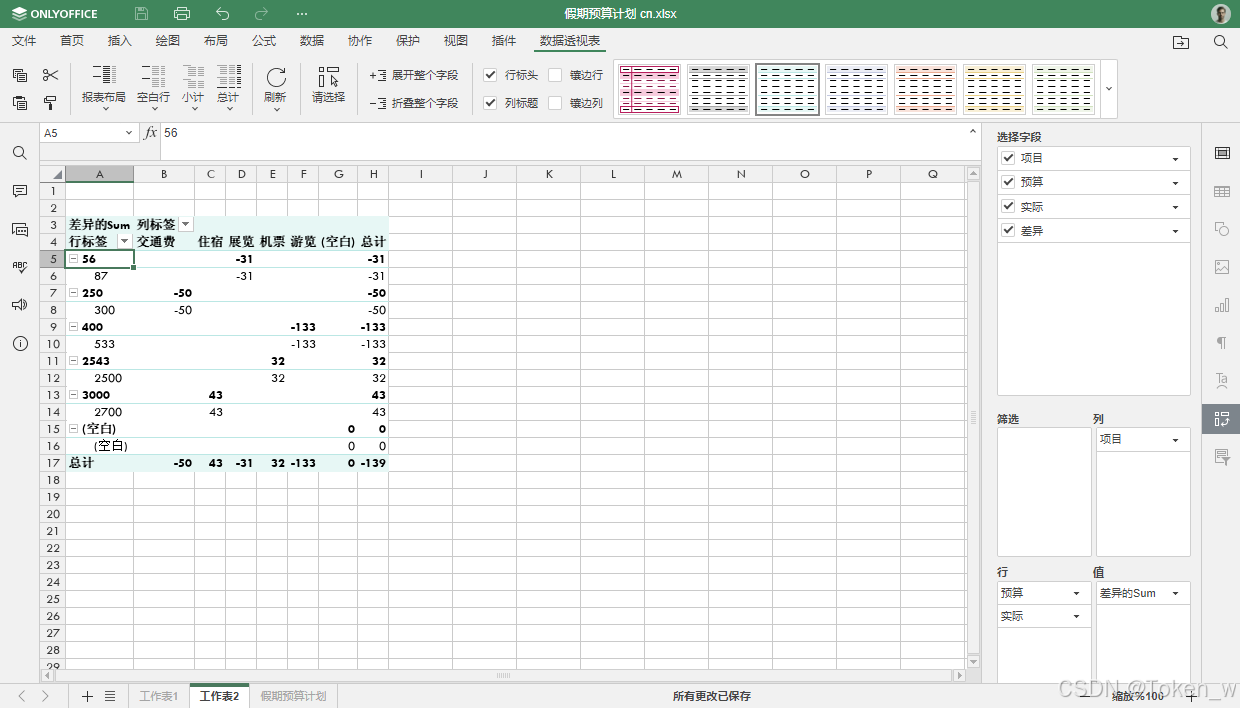Screen dimensions: 1240x708
Task: Uncheck the 差异 field checkbox
Action: [1008, 230]
